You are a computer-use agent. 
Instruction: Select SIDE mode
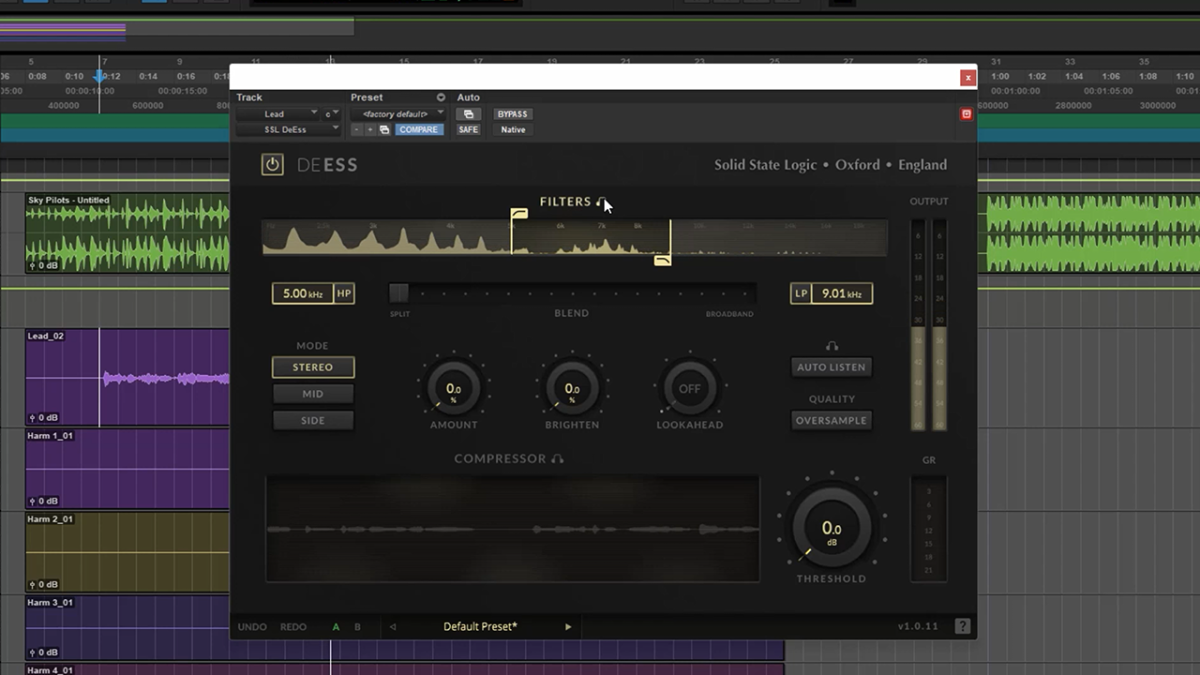313,421
